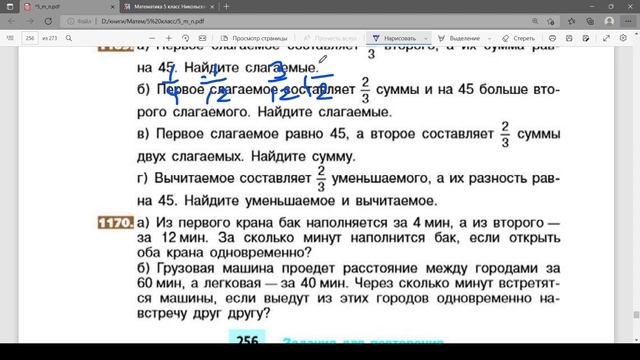
Task: Select the Стереть eraser tool
Action: click(x=518, y=38)
